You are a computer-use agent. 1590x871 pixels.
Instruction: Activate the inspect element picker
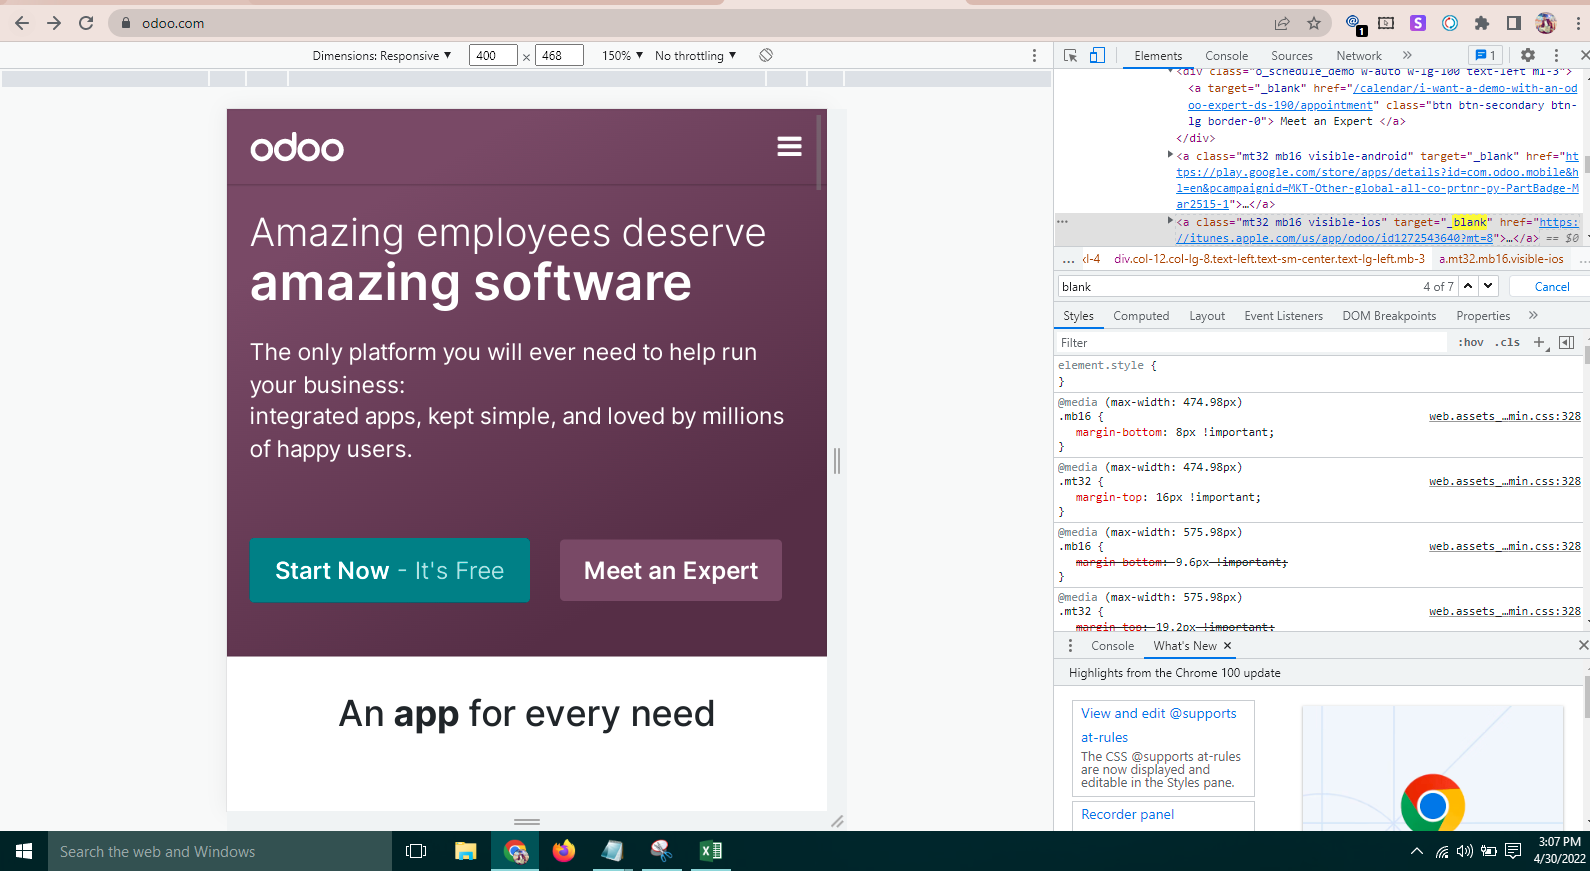tap(1070, 56)
